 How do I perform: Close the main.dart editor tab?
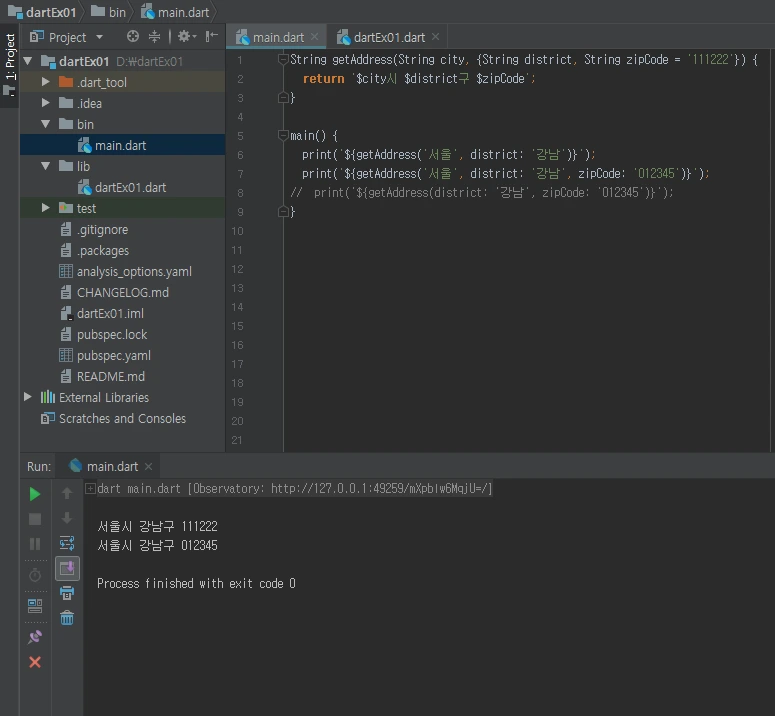point(314,37)
